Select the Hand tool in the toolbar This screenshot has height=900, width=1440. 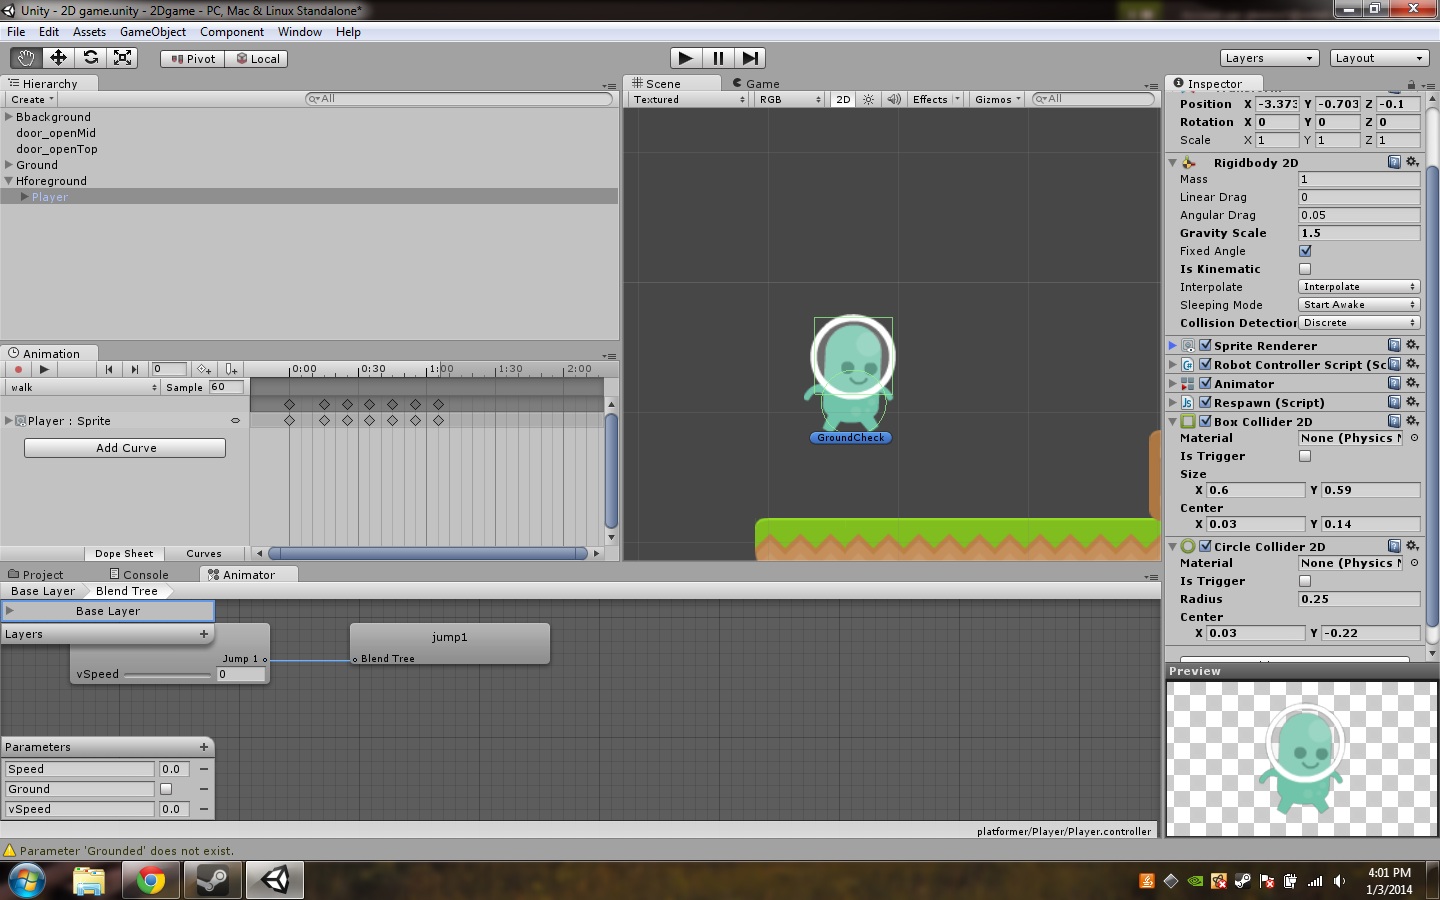point(26,58)
